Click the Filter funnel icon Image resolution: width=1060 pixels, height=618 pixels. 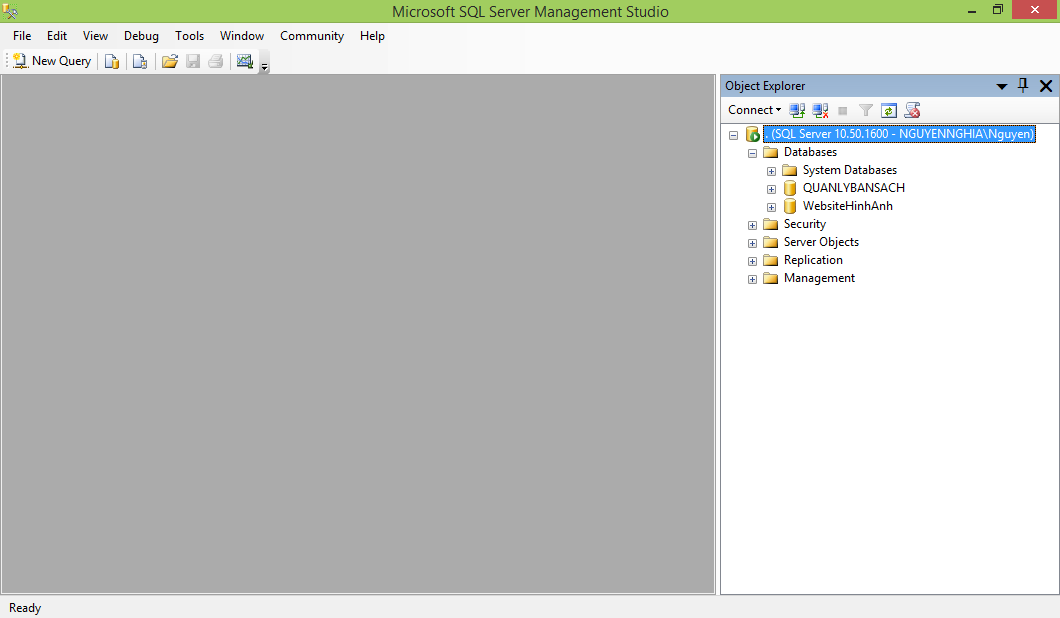866,110
